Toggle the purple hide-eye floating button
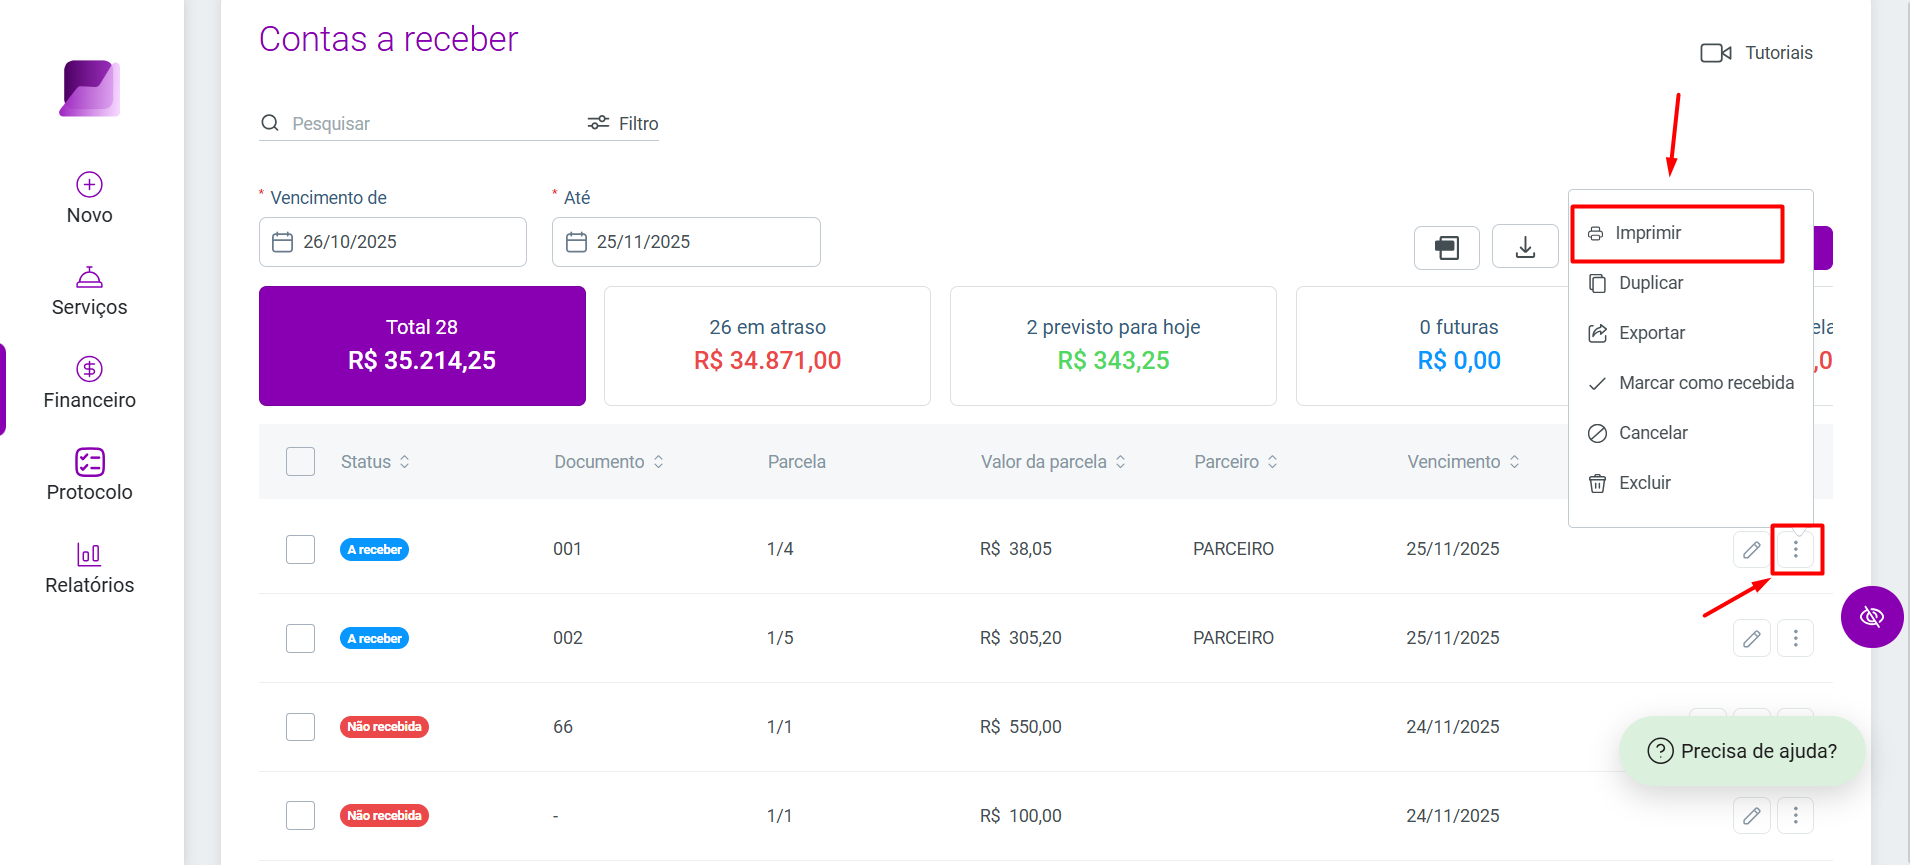 (x=1871, y=617)
